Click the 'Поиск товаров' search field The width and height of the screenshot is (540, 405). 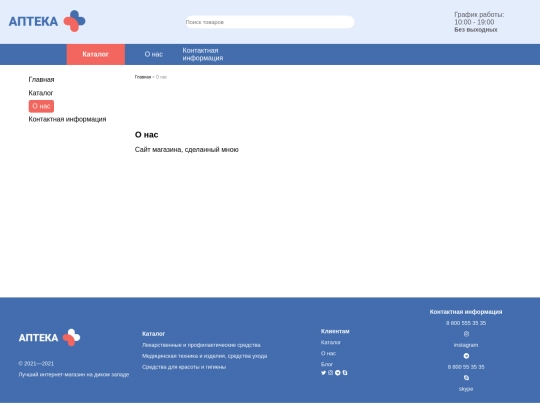click(x=270, y=22)
